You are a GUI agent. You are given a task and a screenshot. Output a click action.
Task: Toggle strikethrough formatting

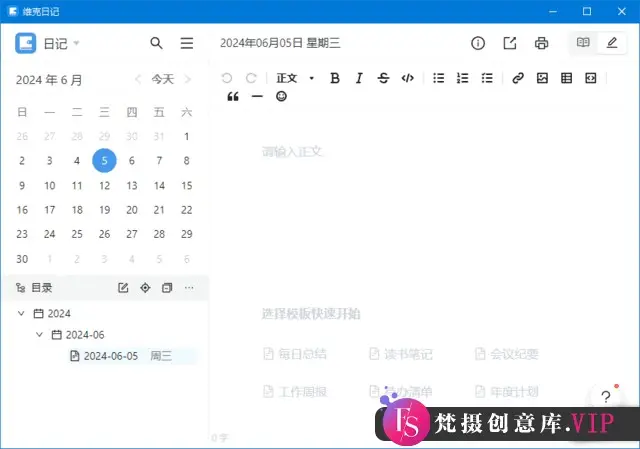(x=383, y=78)
